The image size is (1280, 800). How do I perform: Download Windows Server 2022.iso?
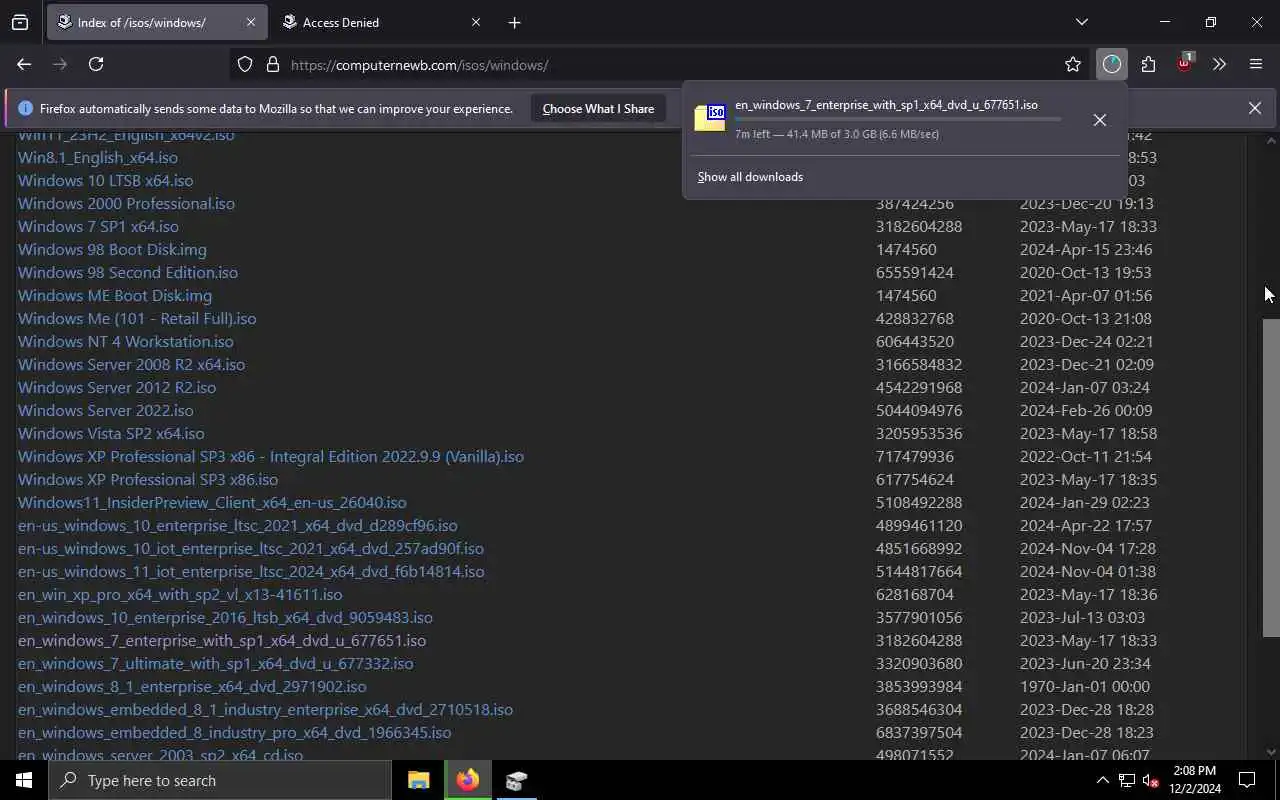point(106,410)
